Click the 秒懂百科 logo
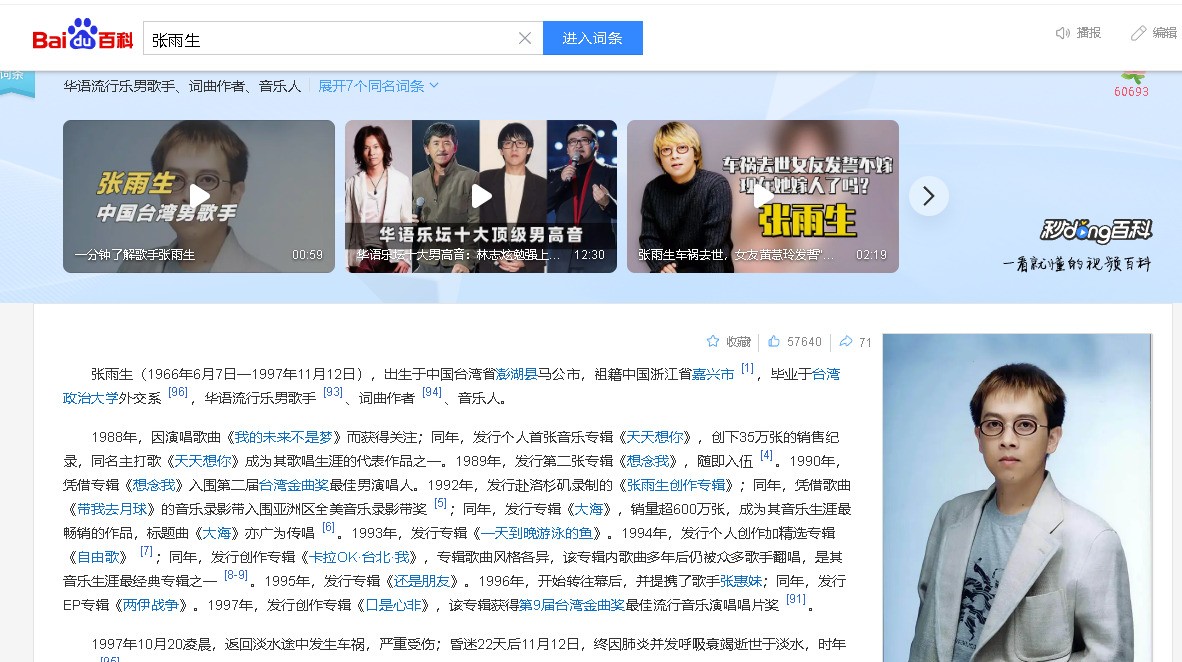The image size is (1182, 662). click(x=1096, y=231)
